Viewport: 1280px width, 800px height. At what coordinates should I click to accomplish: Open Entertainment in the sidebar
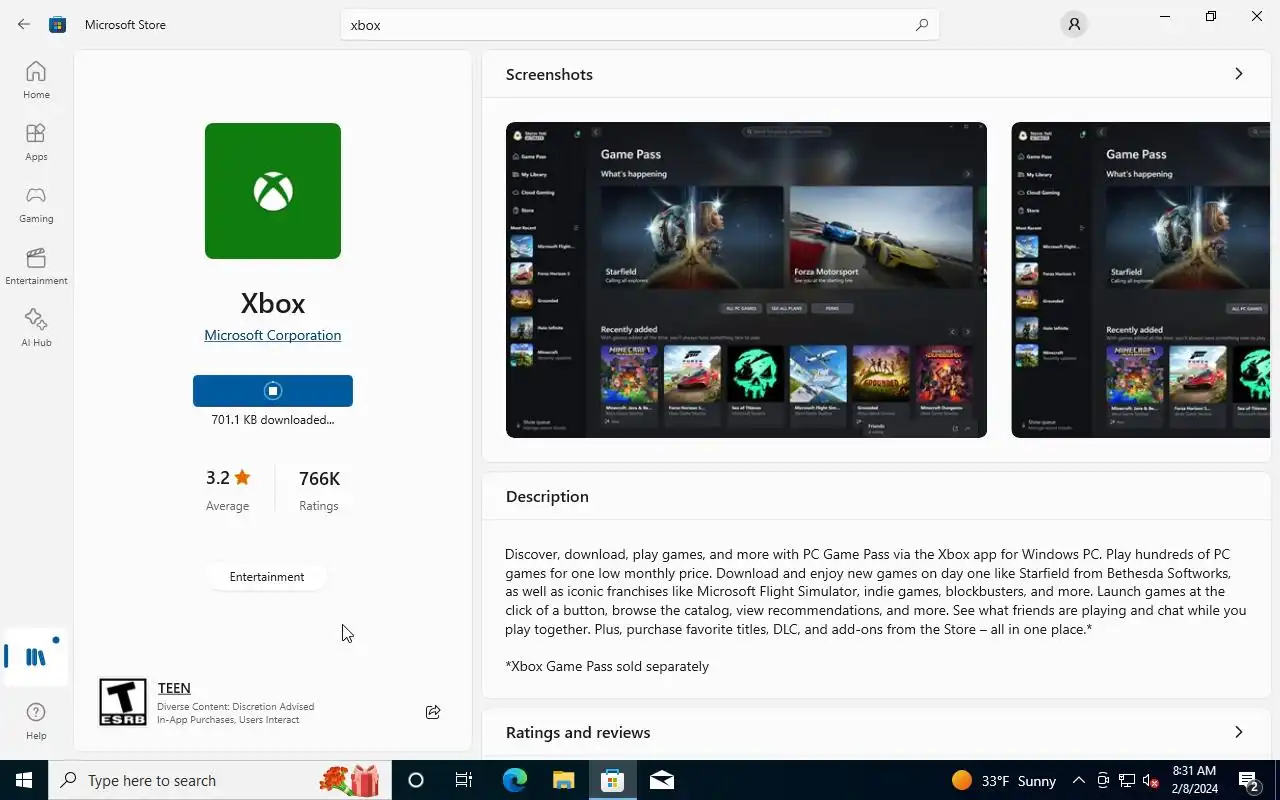pos(36,266)
